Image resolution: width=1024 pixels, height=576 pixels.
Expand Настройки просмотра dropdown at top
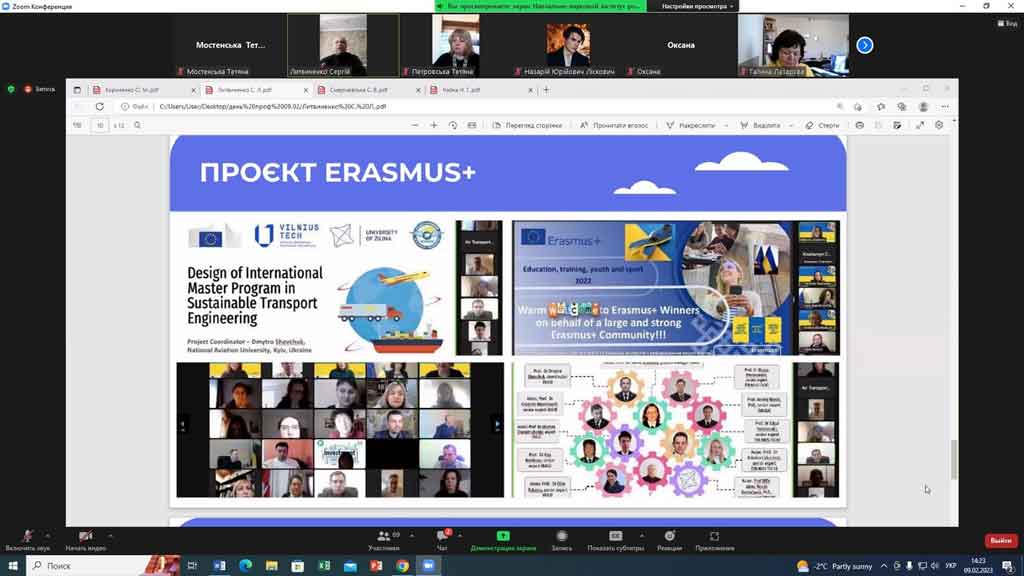coord(698,6)
